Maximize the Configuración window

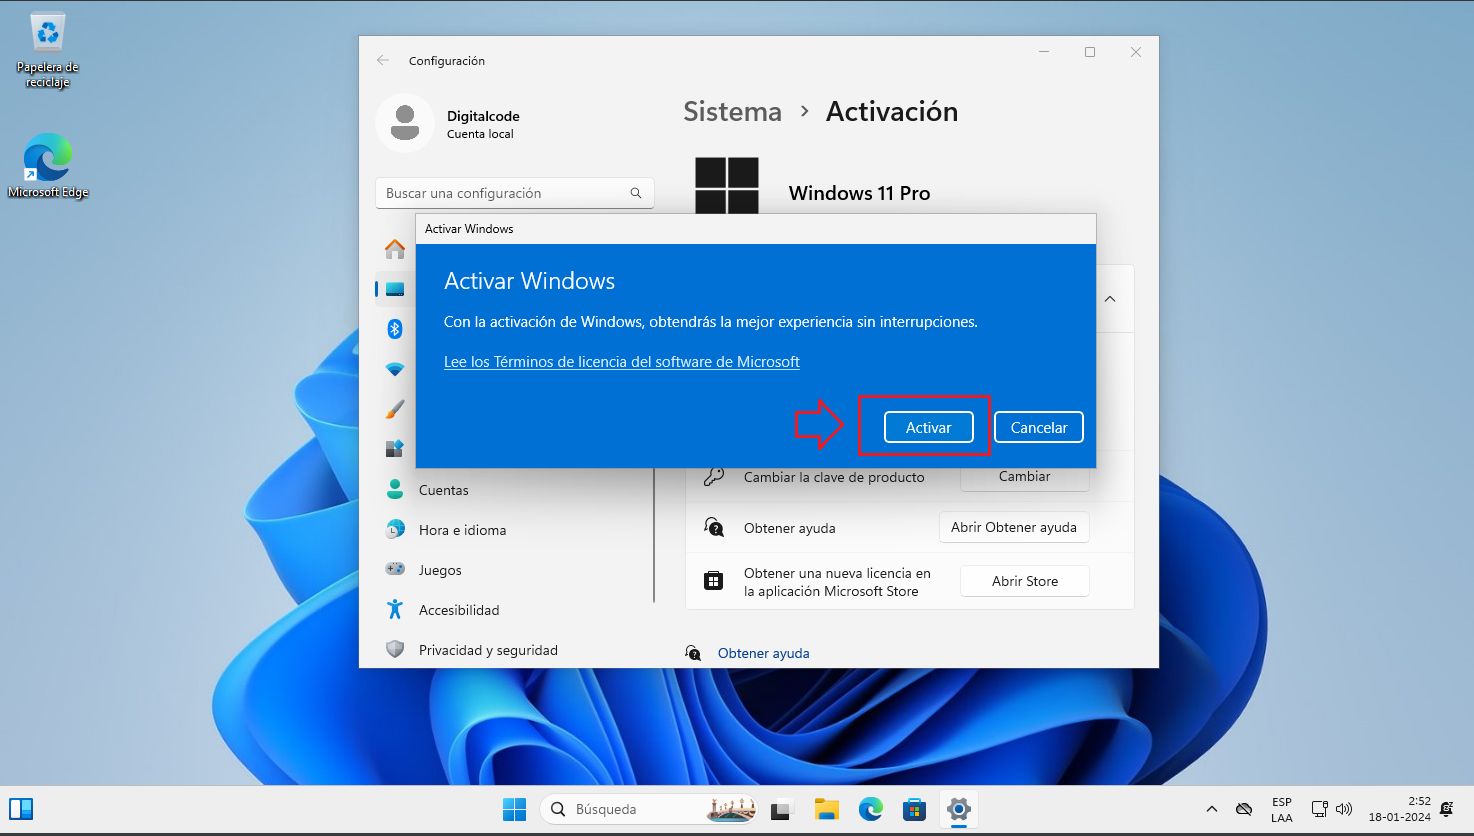click(1090, 52)
